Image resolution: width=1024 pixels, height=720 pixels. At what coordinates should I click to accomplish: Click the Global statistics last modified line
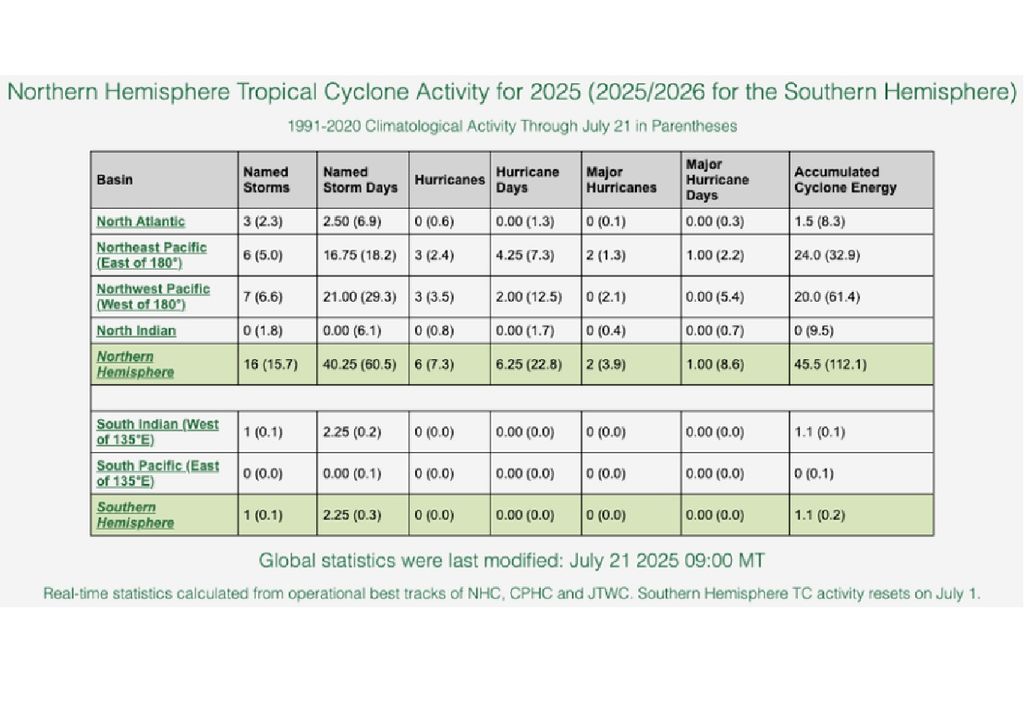click(512, 559)
